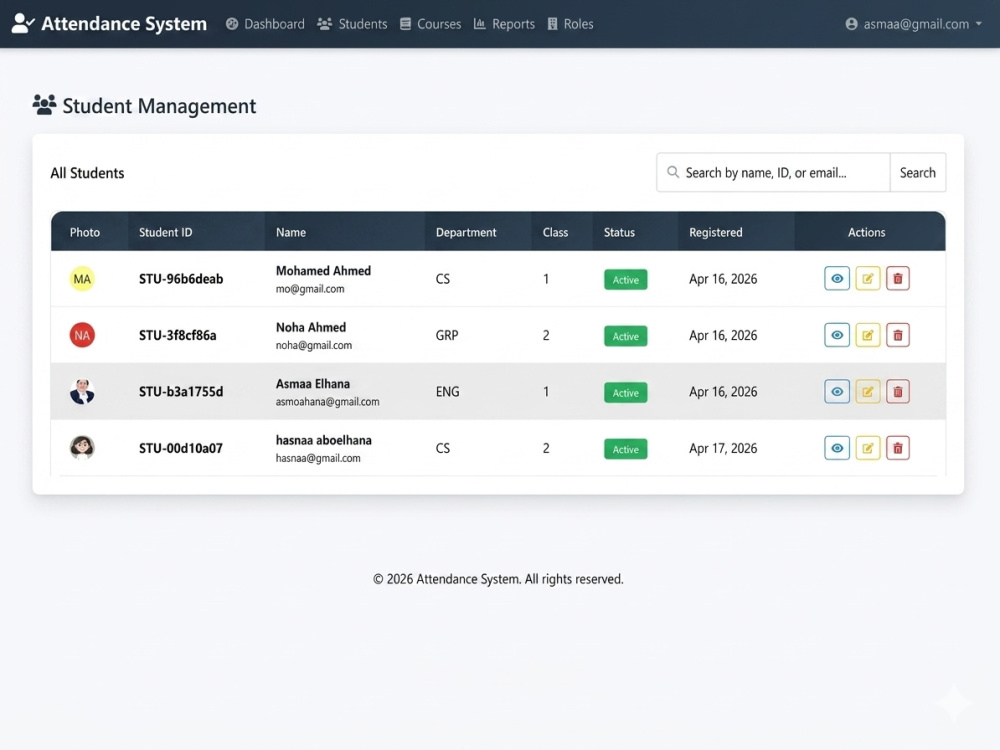Click the NA avatar of Noha Ahmed
The width and height of the screenshot is (1000, 750).
pos(82,335)
